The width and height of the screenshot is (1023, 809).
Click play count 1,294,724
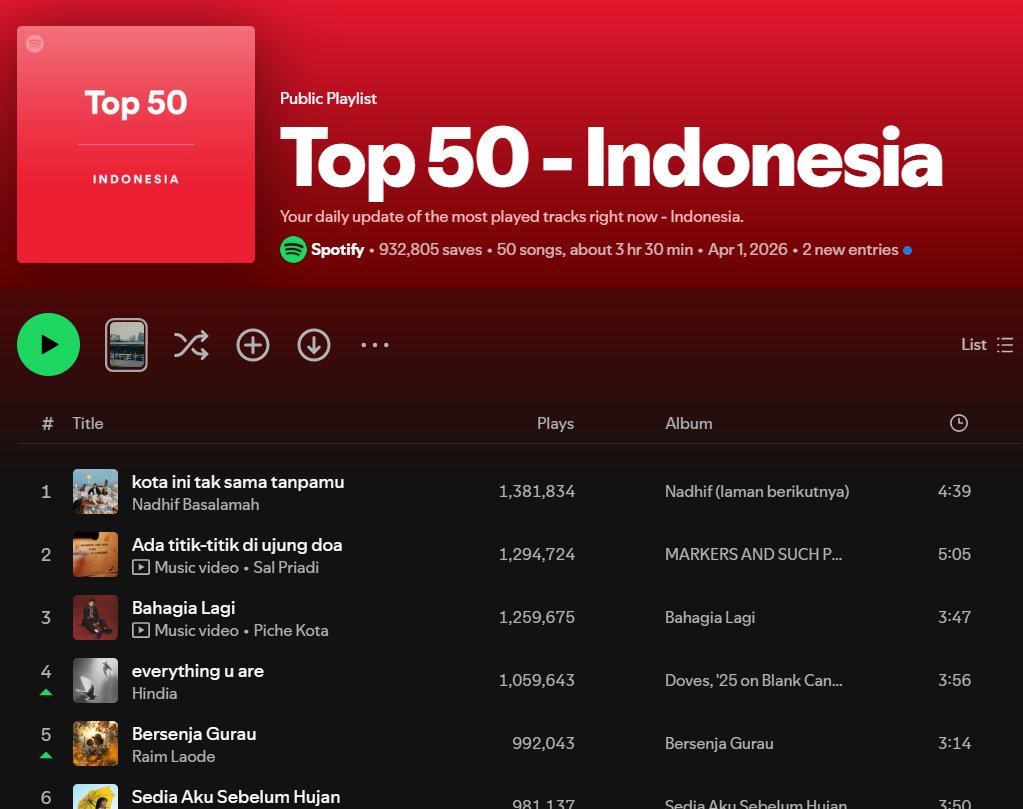pos(536,554)
